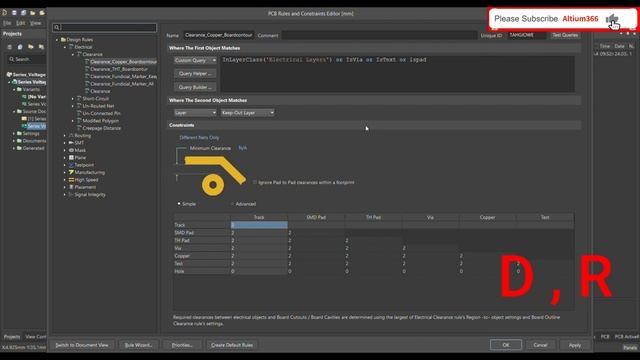Click the Plane category icon
The height and width of the screenshot is (360, 640).
pos(71,158)
